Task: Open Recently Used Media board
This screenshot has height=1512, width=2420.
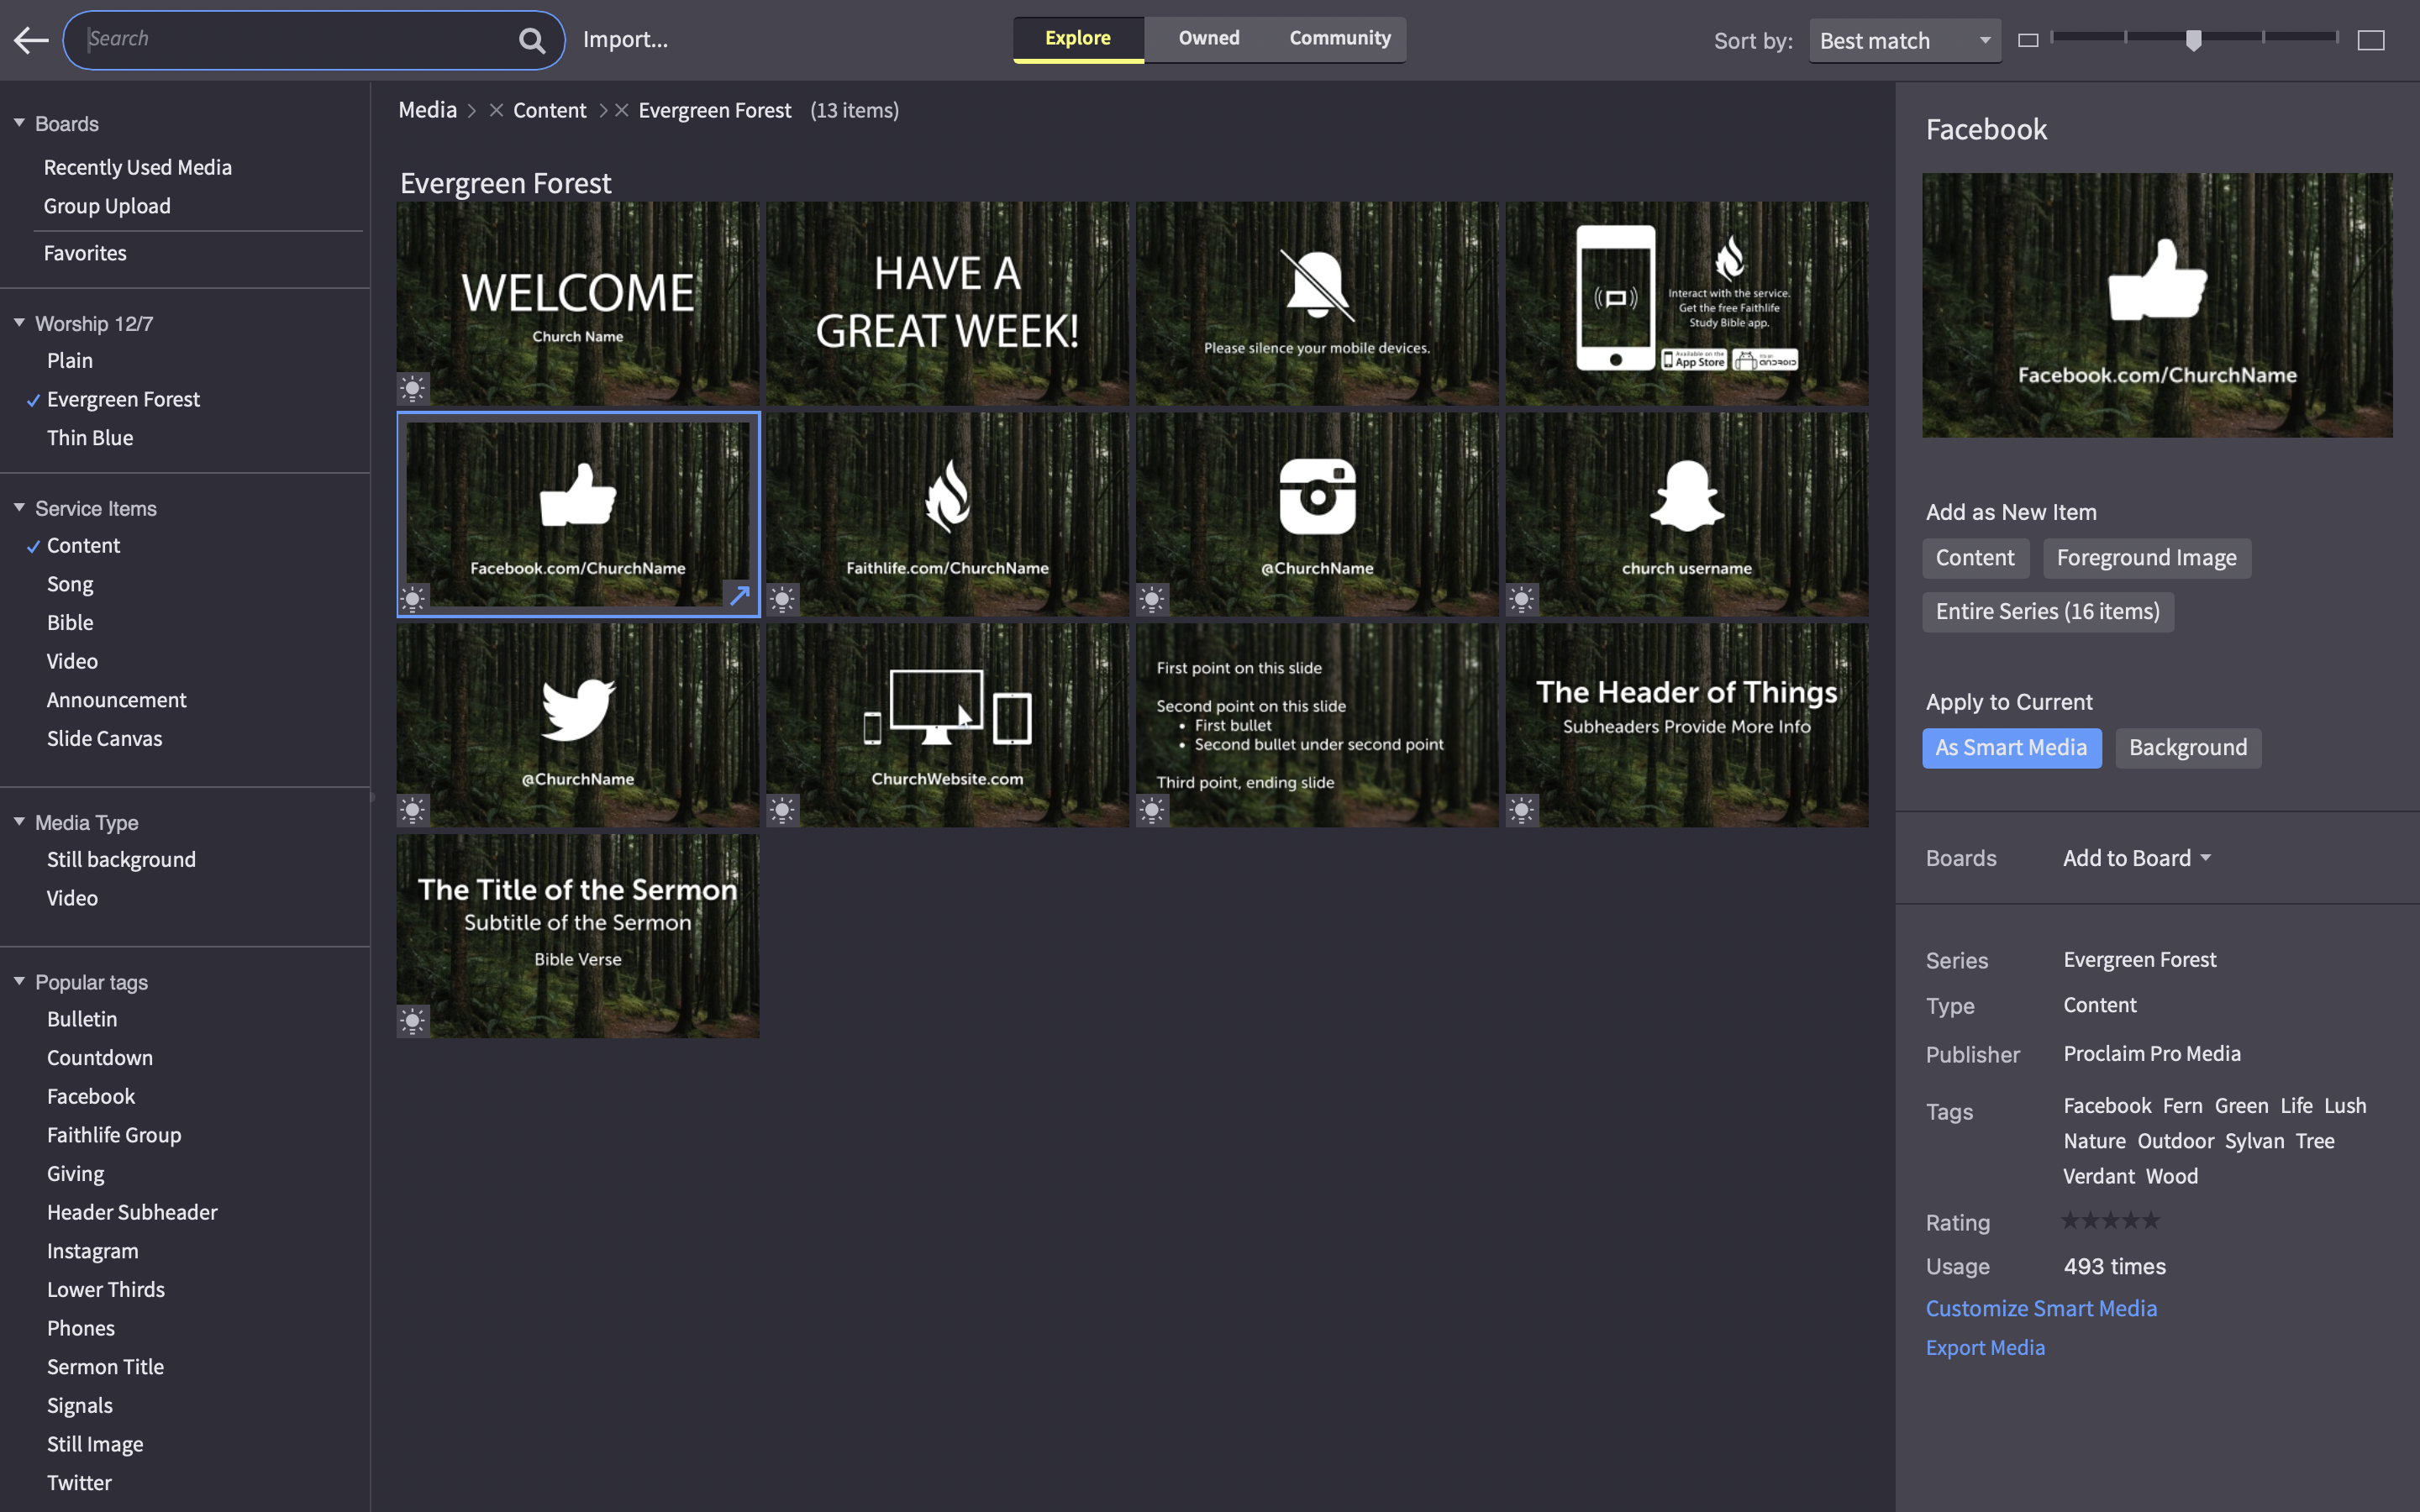Action: click(138, 167)
